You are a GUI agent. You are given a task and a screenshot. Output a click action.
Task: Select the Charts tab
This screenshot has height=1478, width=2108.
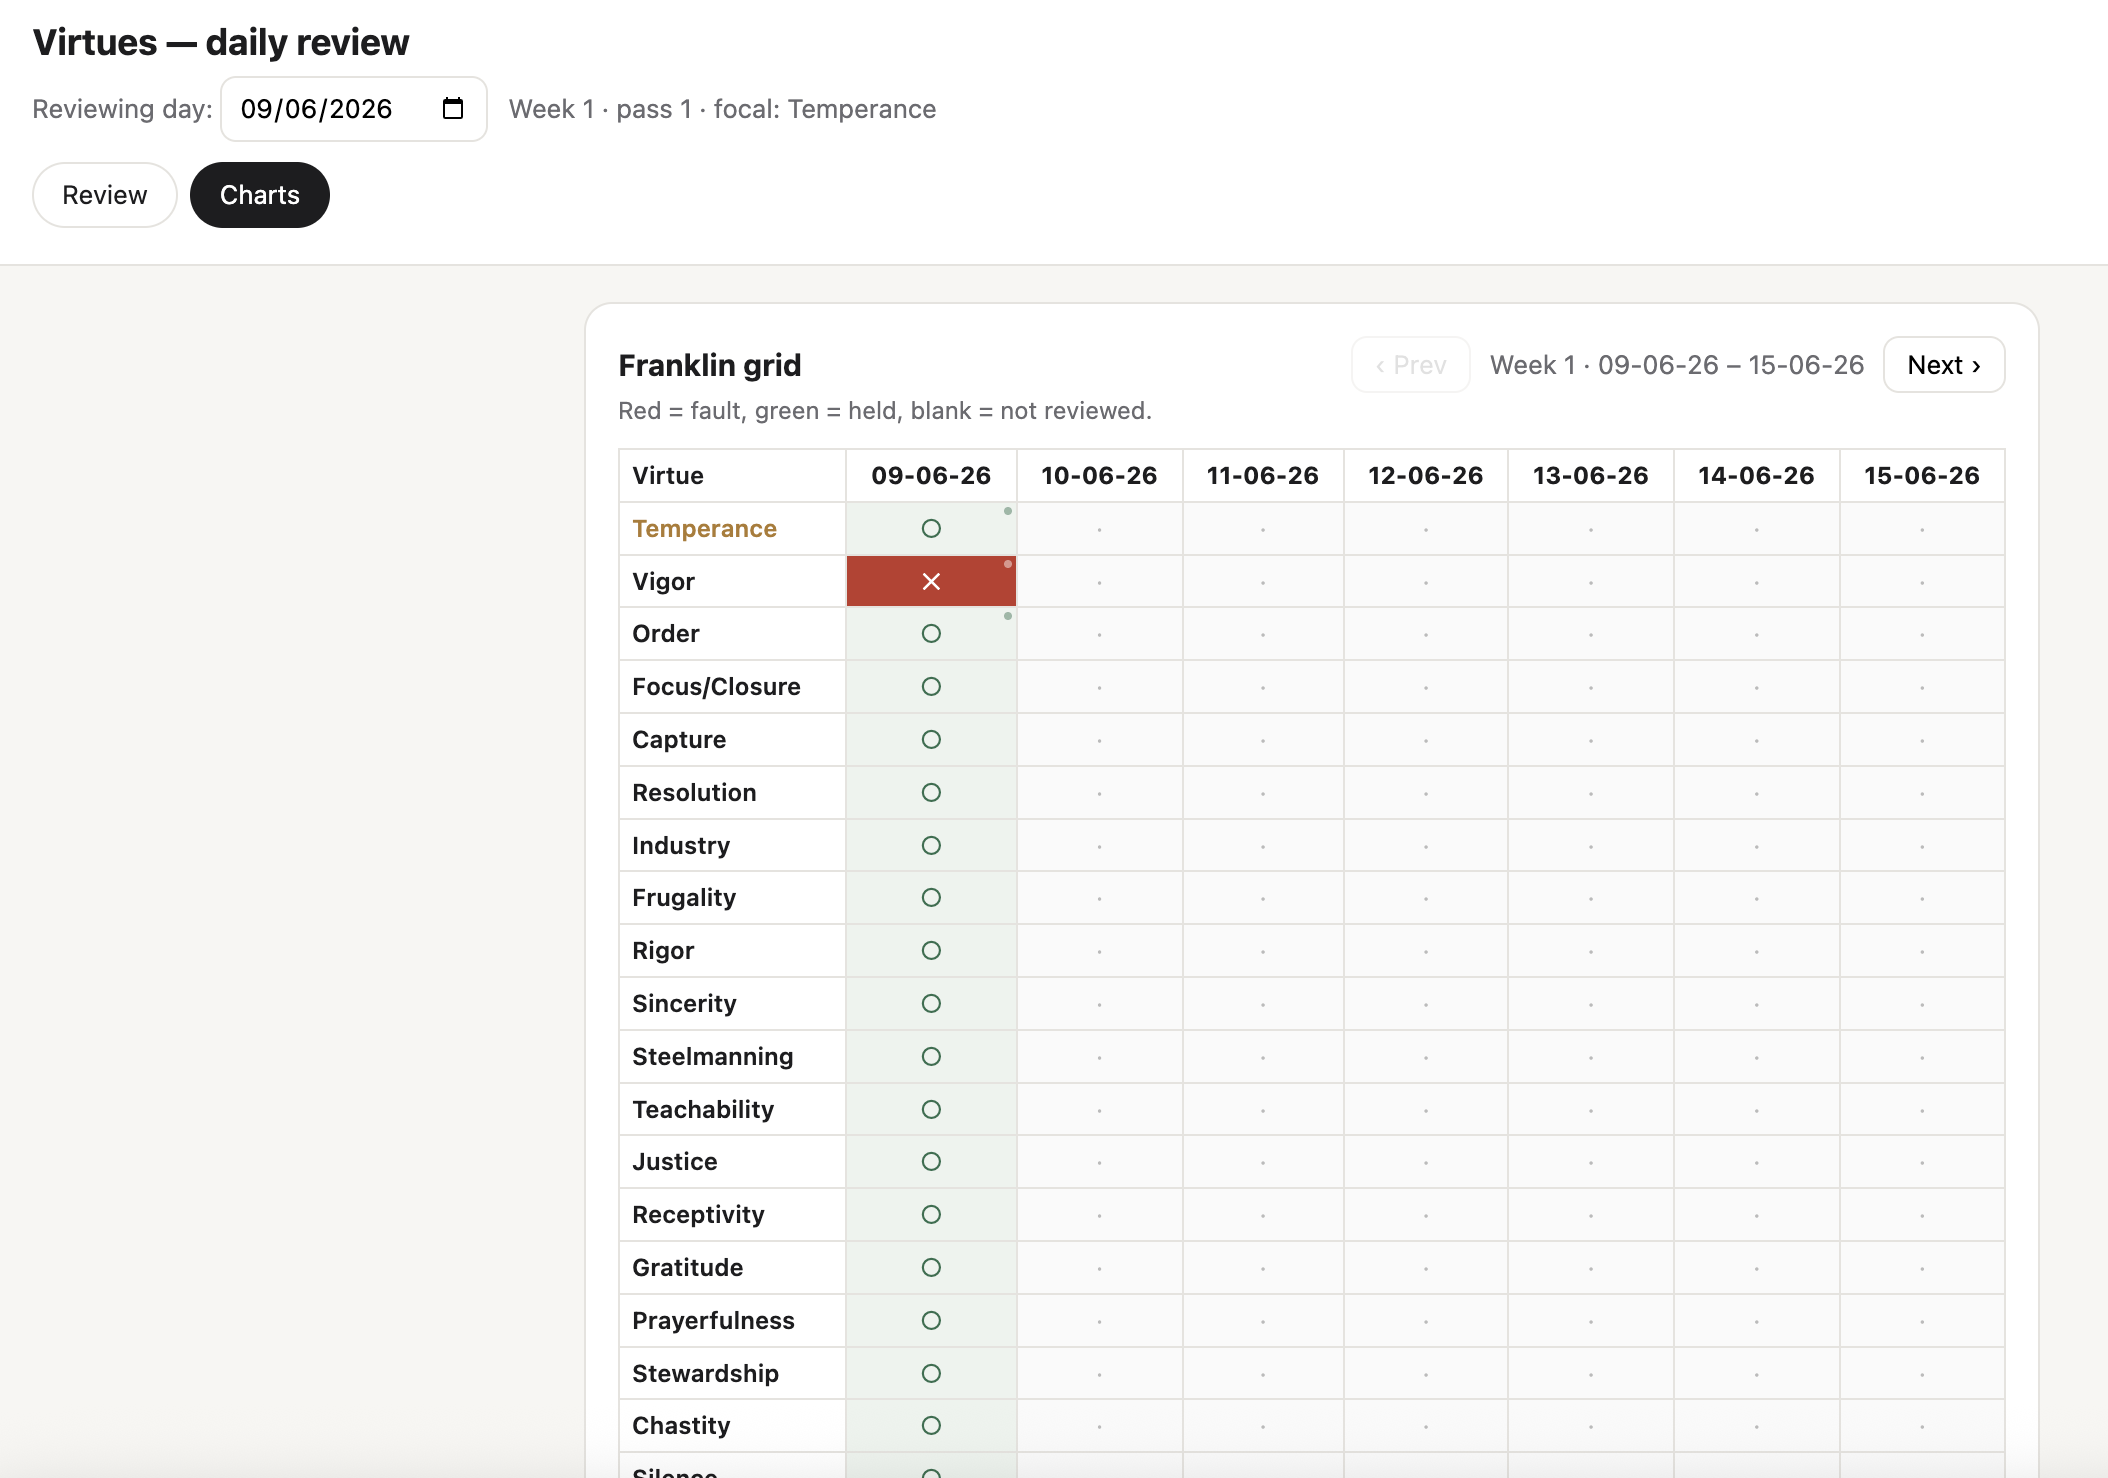pyautogui.click(x=260, y=195)
